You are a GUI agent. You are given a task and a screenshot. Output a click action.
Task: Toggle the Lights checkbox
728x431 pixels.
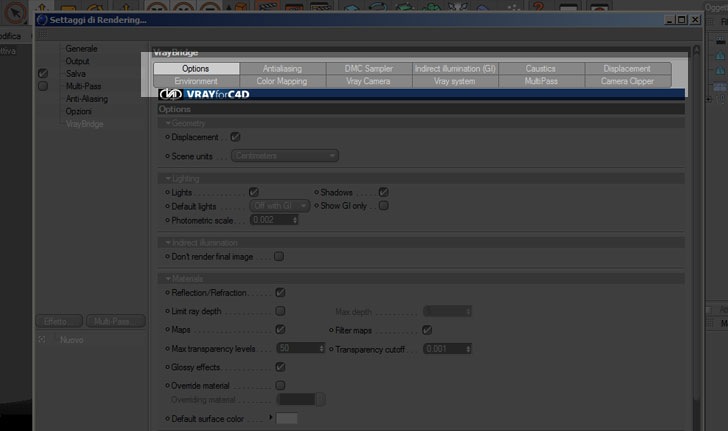coord(254,192)
